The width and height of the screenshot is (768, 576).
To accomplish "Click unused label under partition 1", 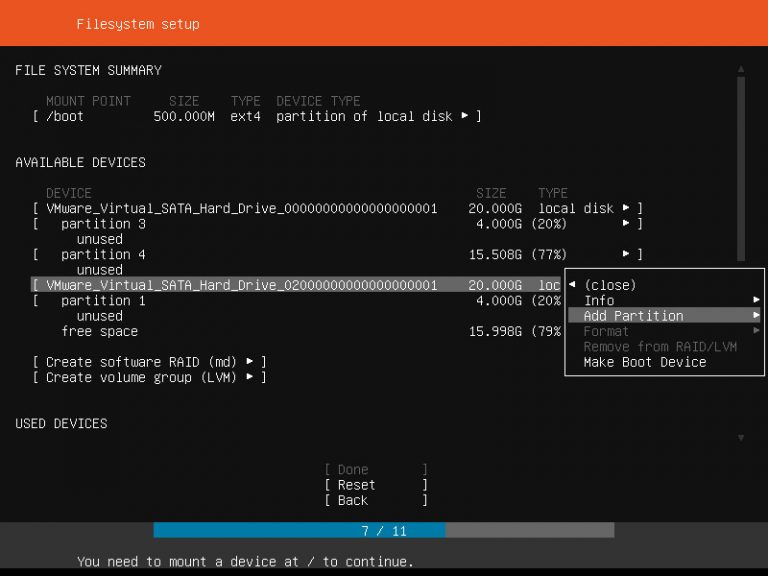I will [99, 316].
